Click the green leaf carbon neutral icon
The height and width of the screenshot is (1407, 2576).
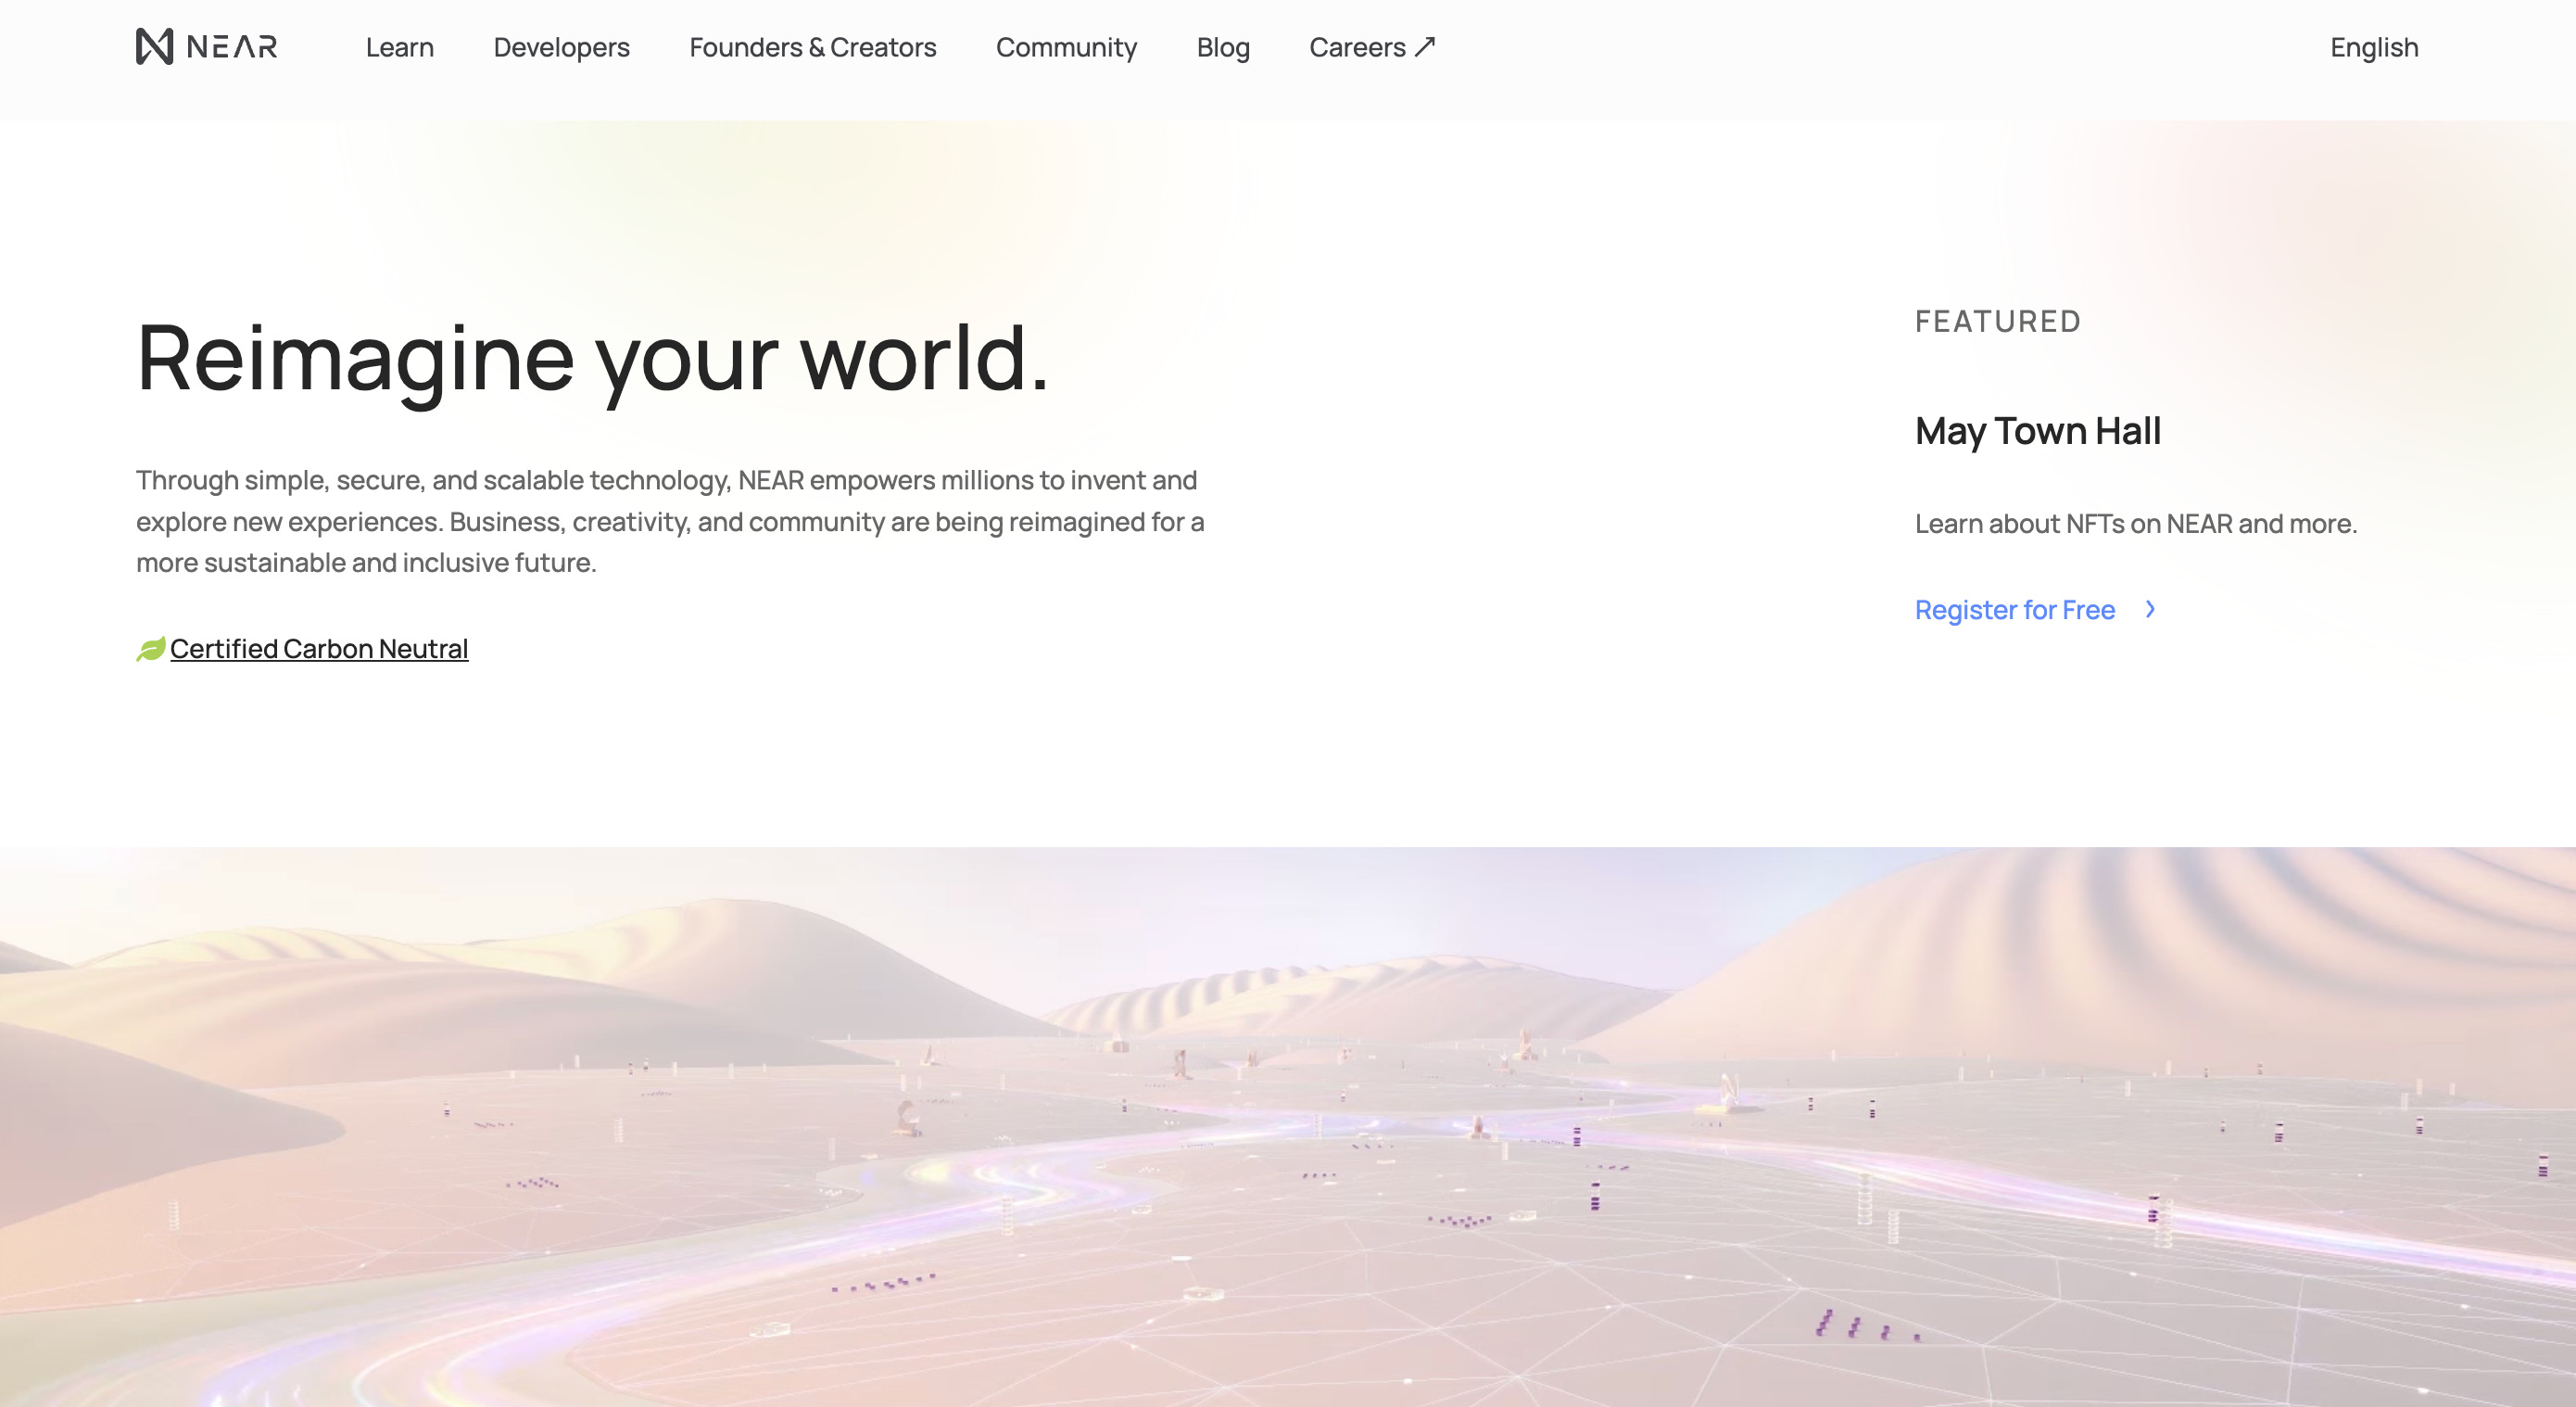click(x=150, y=649)
